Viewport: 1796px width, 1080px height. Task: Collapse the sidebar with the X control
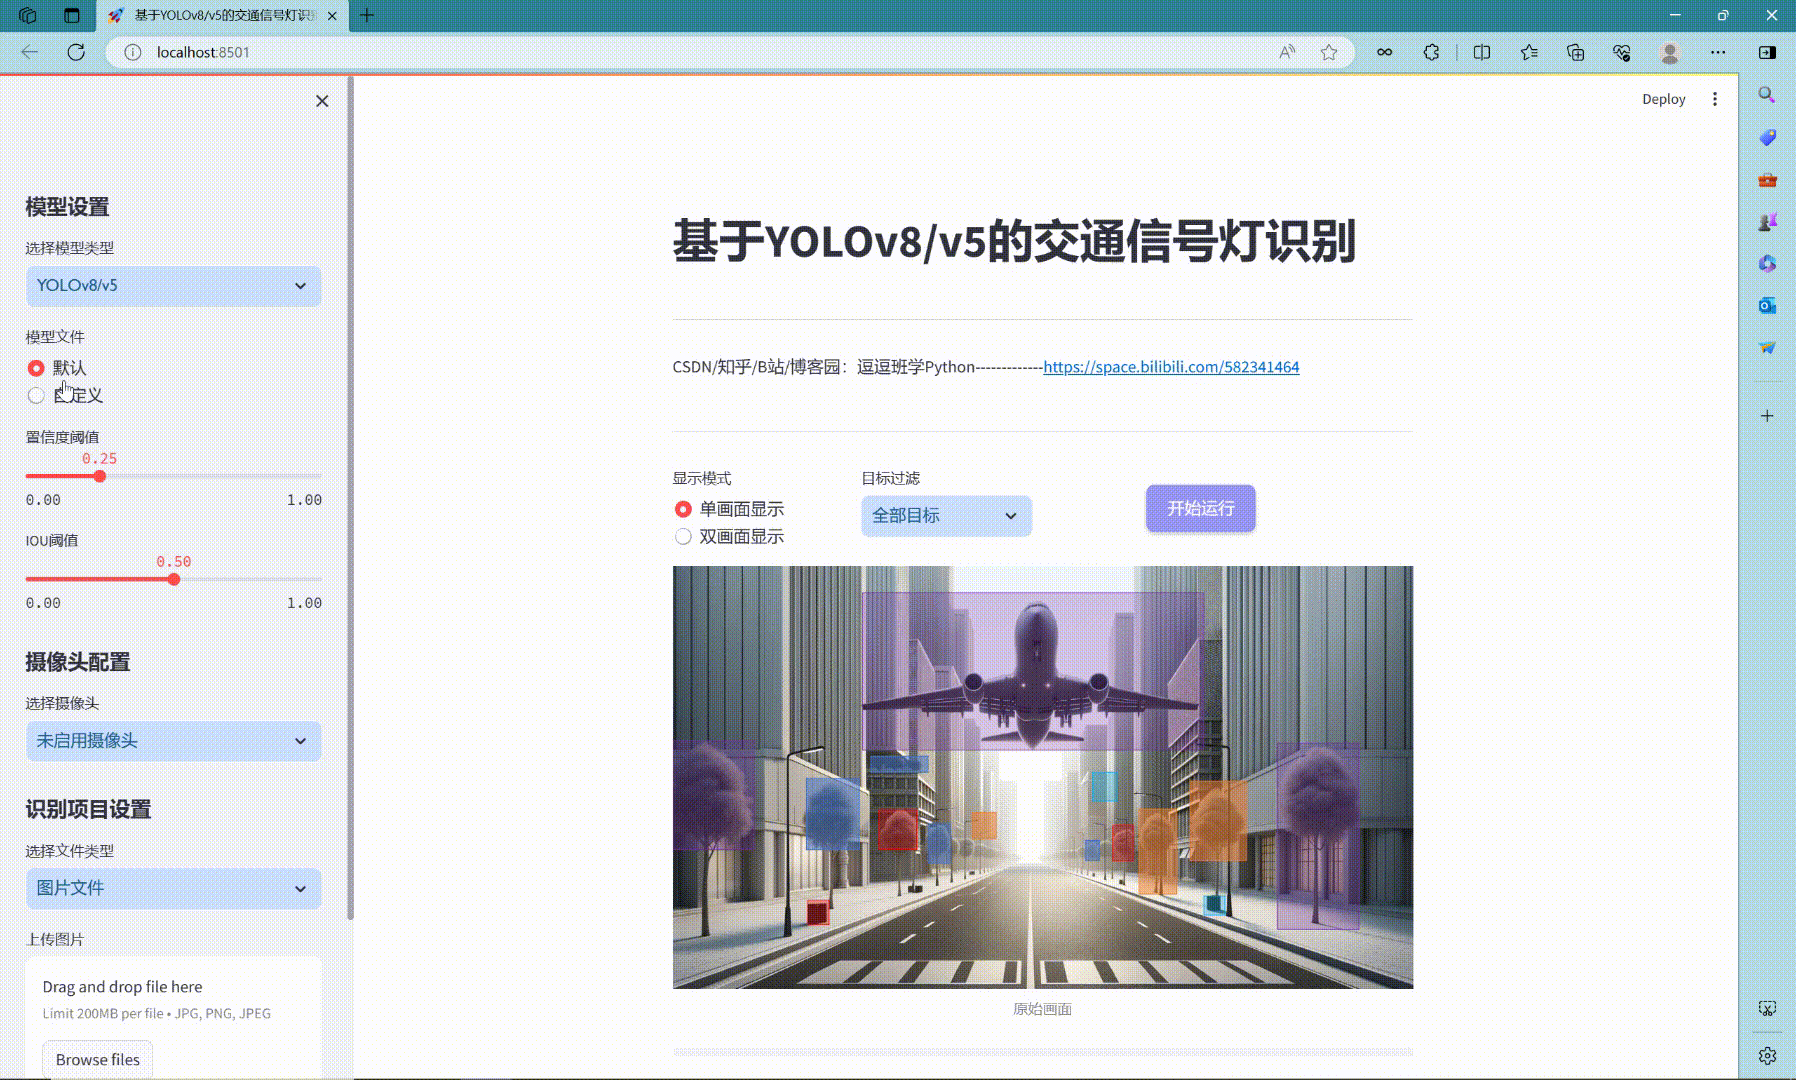coord(321,101)
